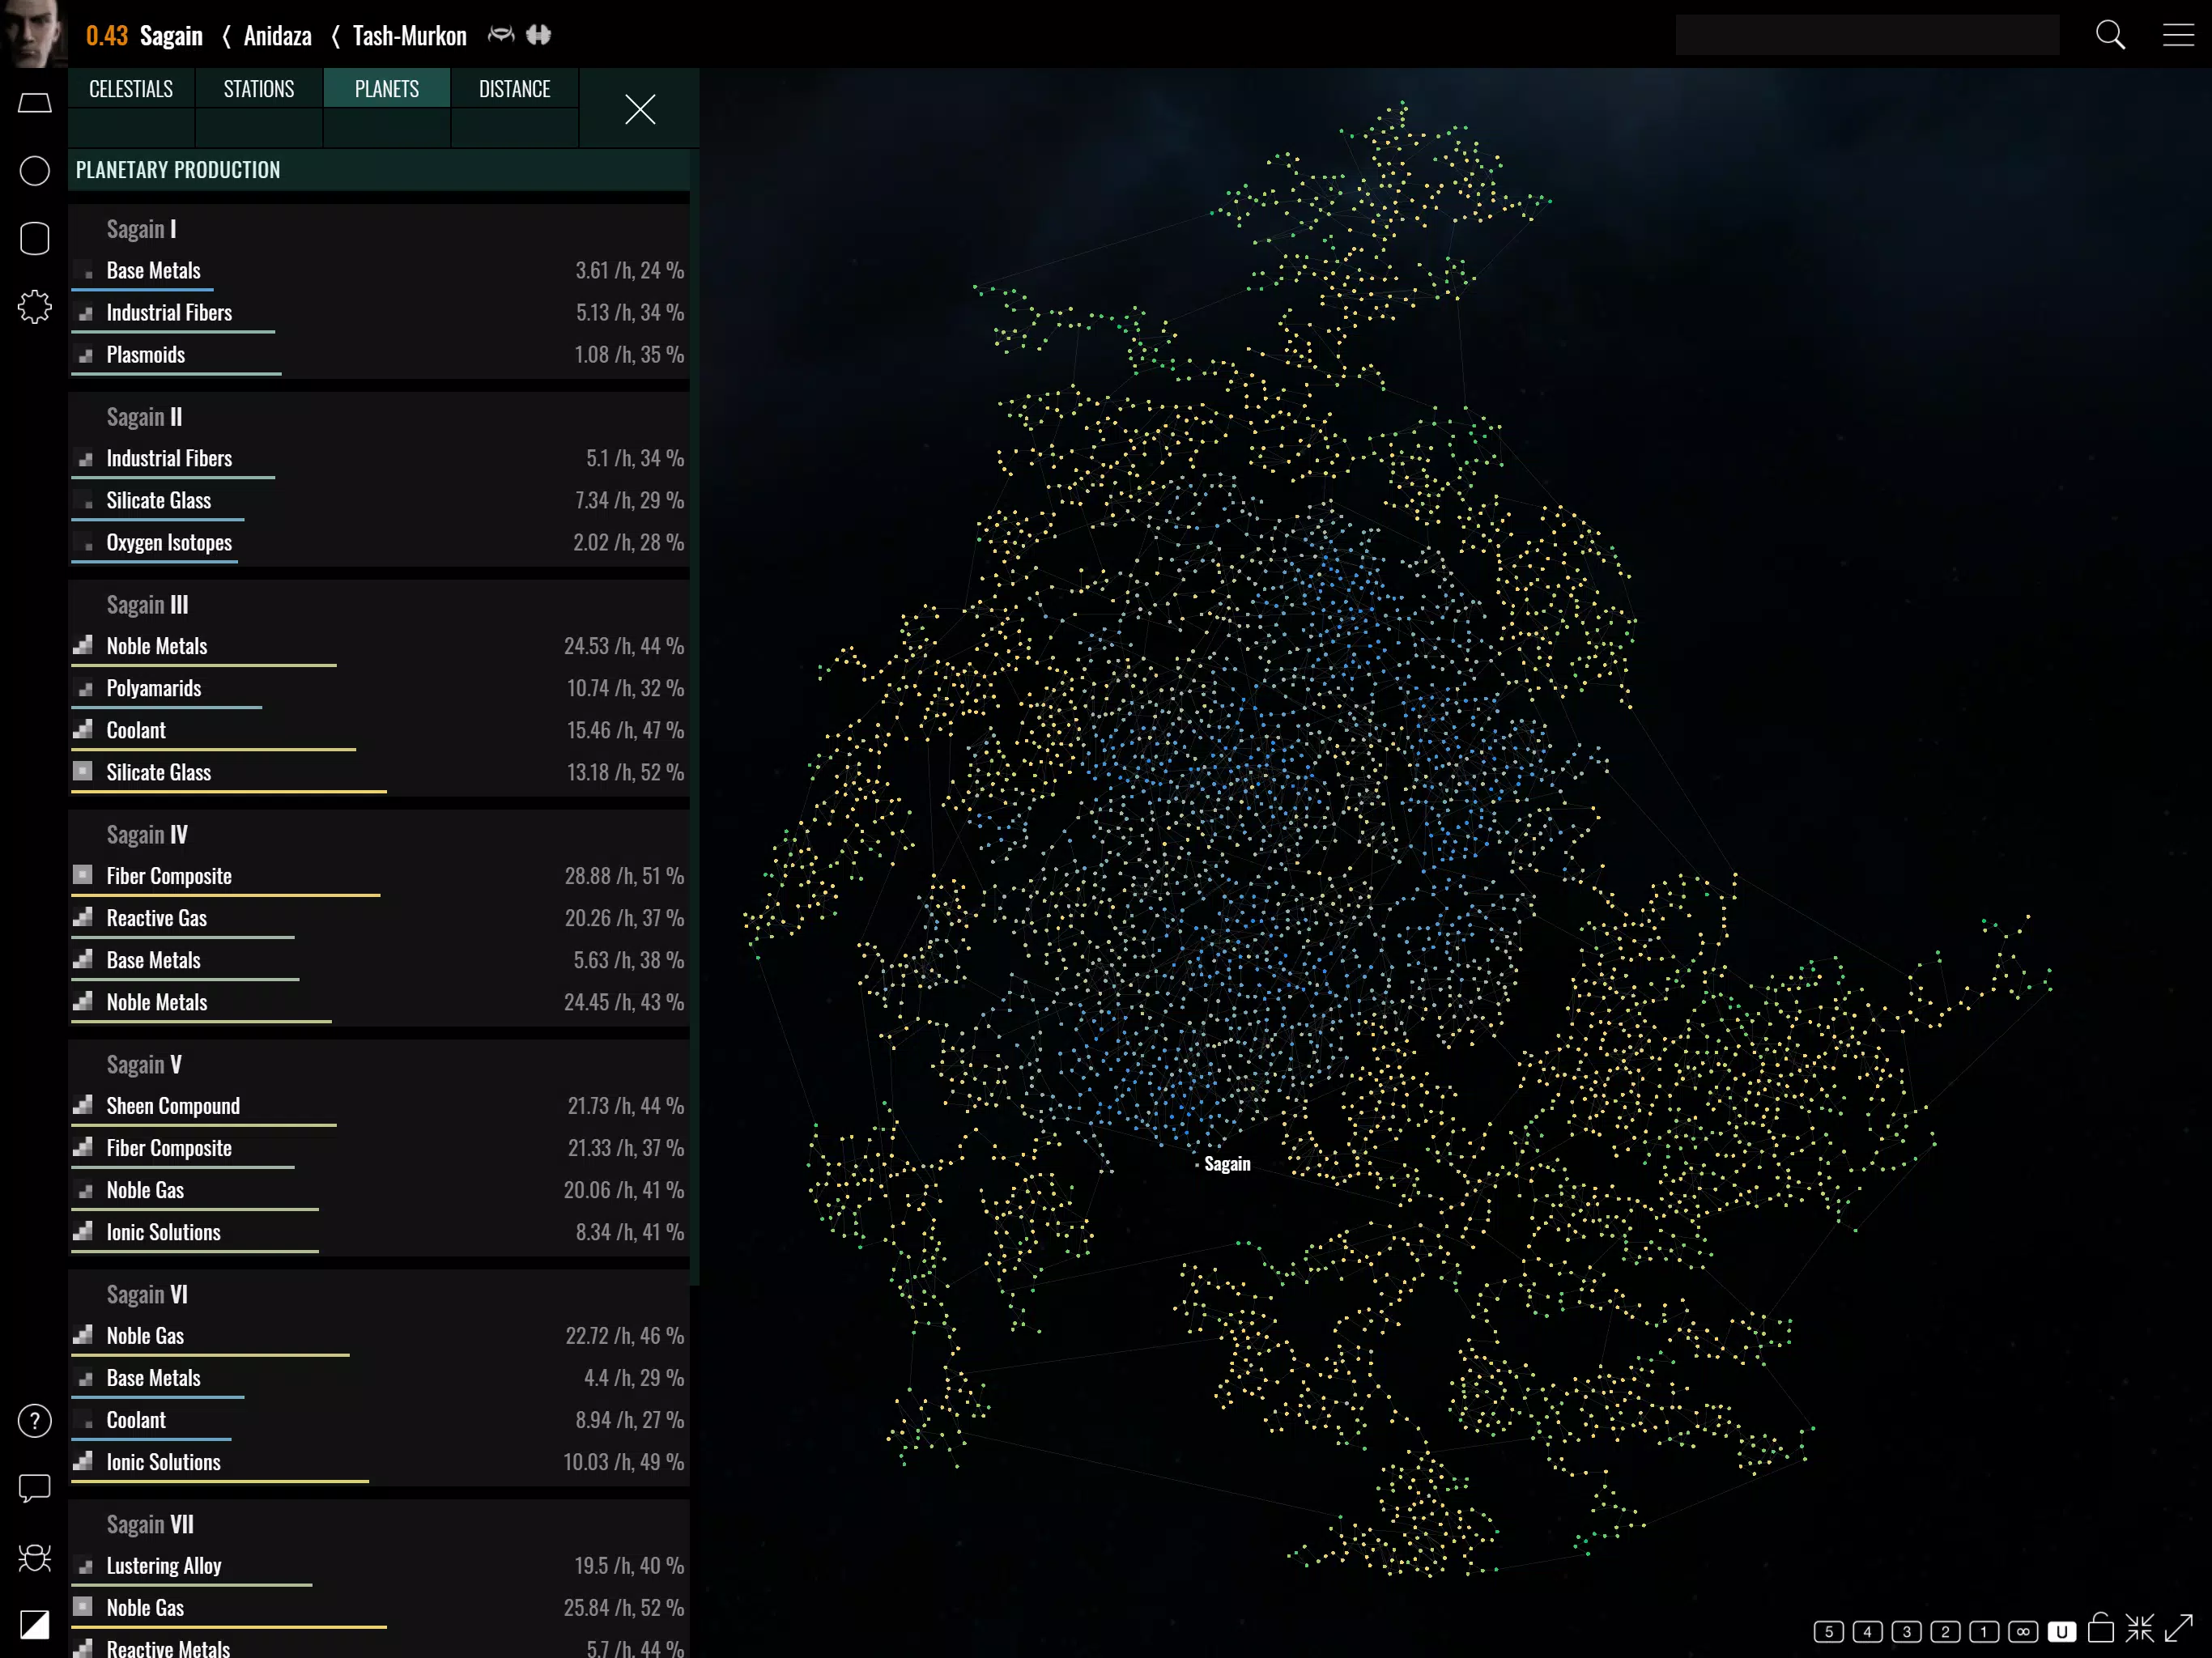Screen dimensions: 2212x1658
Task: Select the jump range 5 button
Action: point(1828,1632)
